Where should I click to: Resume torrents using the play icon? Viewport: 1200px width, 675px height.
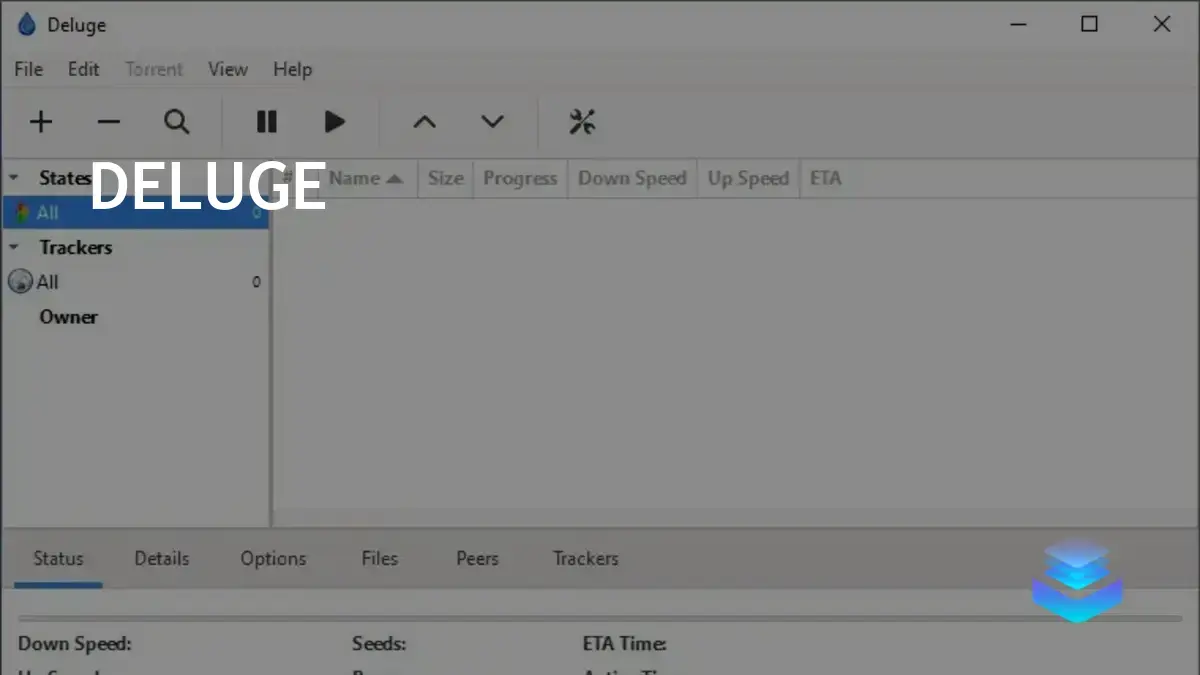click(x=334, y=121)
